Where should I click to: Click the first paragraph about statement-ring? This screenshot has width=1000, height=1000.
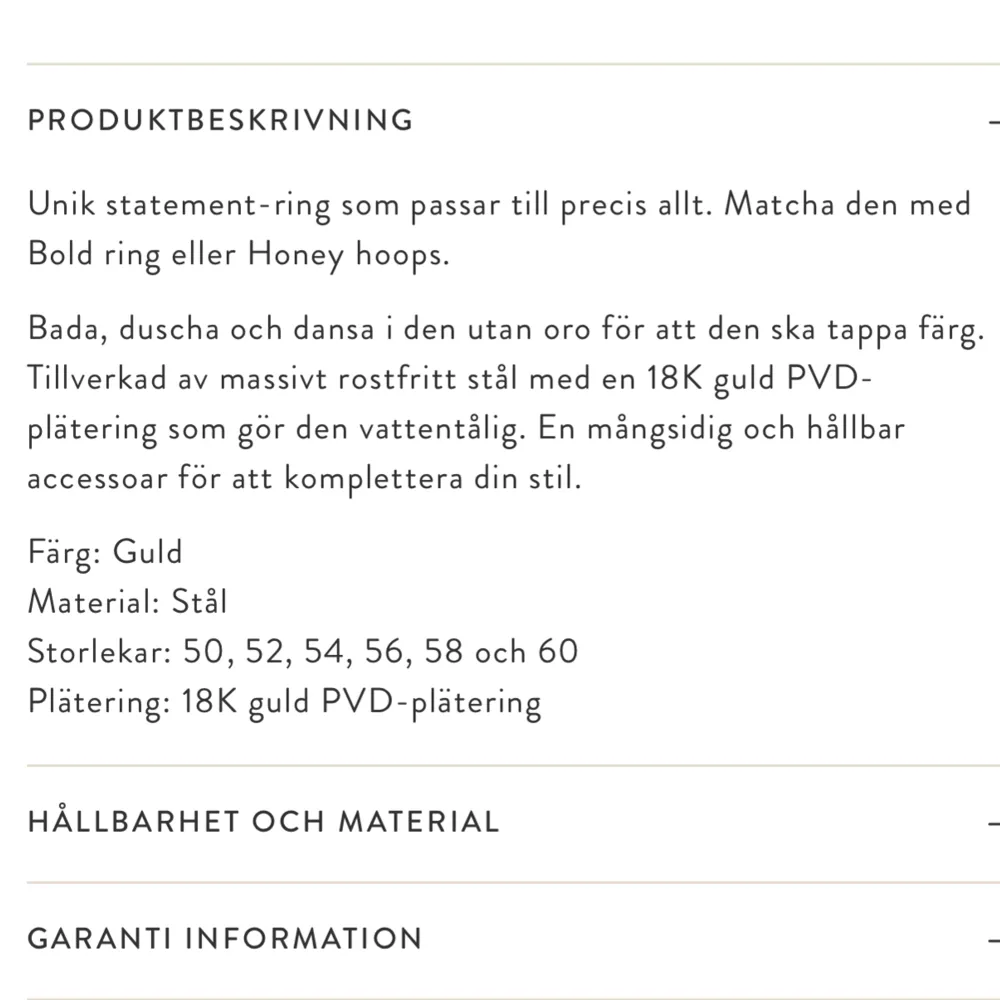click(x=500, y=228)
